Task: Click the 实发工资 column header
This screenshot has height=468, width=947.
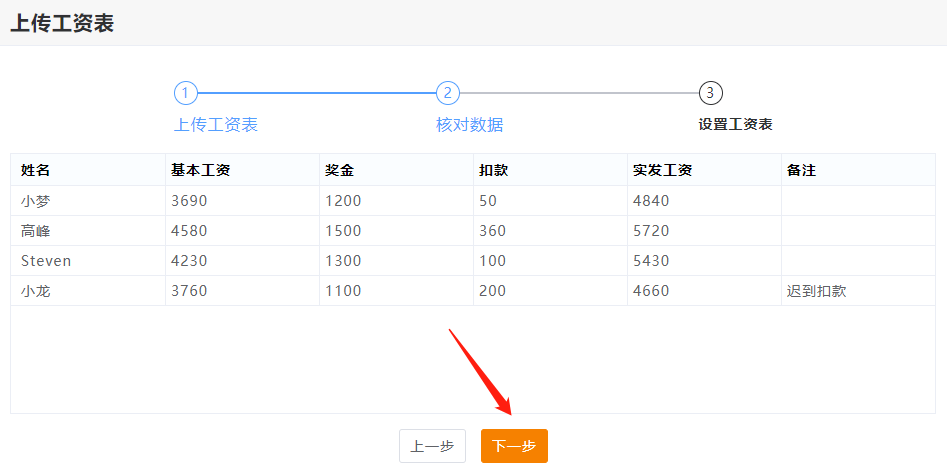Action: point(662,170)
